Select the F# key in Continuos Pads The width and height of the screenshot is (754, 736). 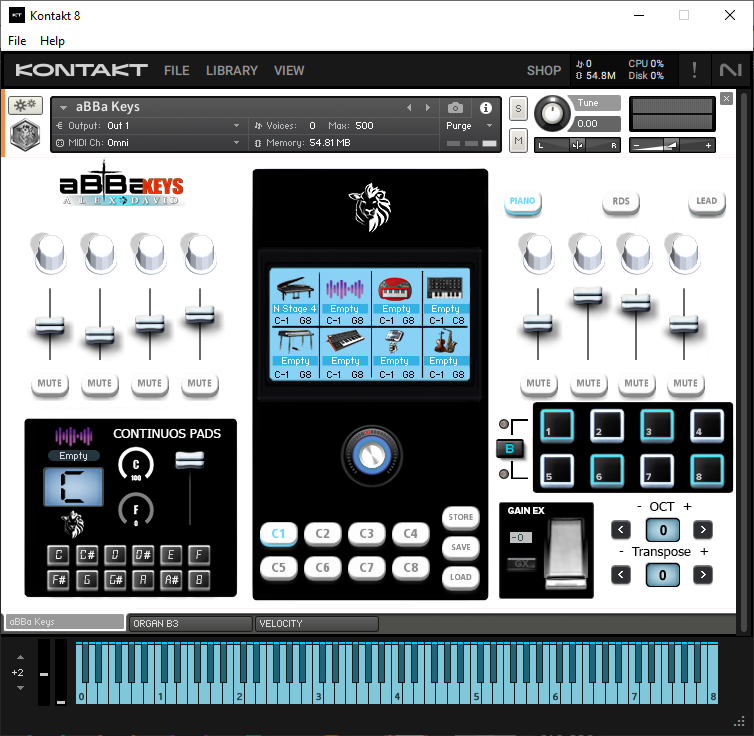coord(59,580)
